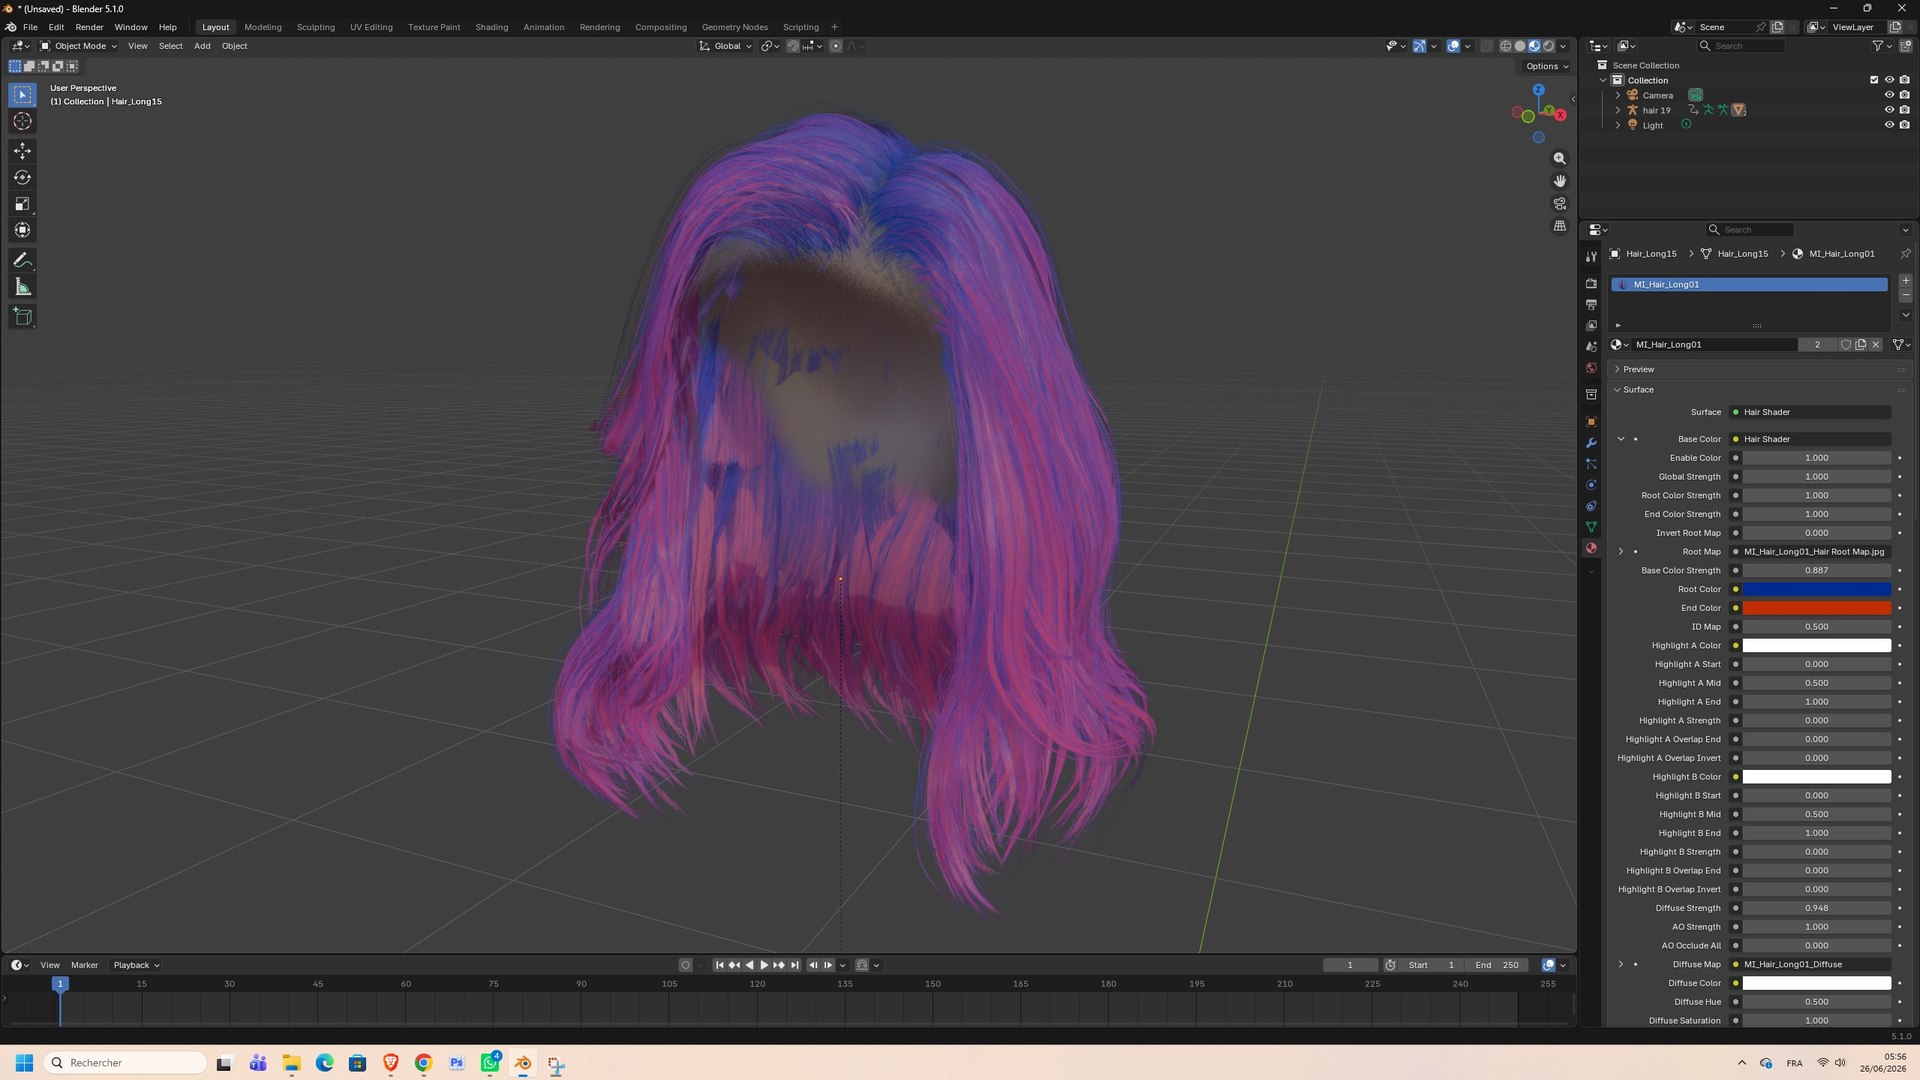
Task: Click the pan view hand icon
Action: pos(1559,181)
